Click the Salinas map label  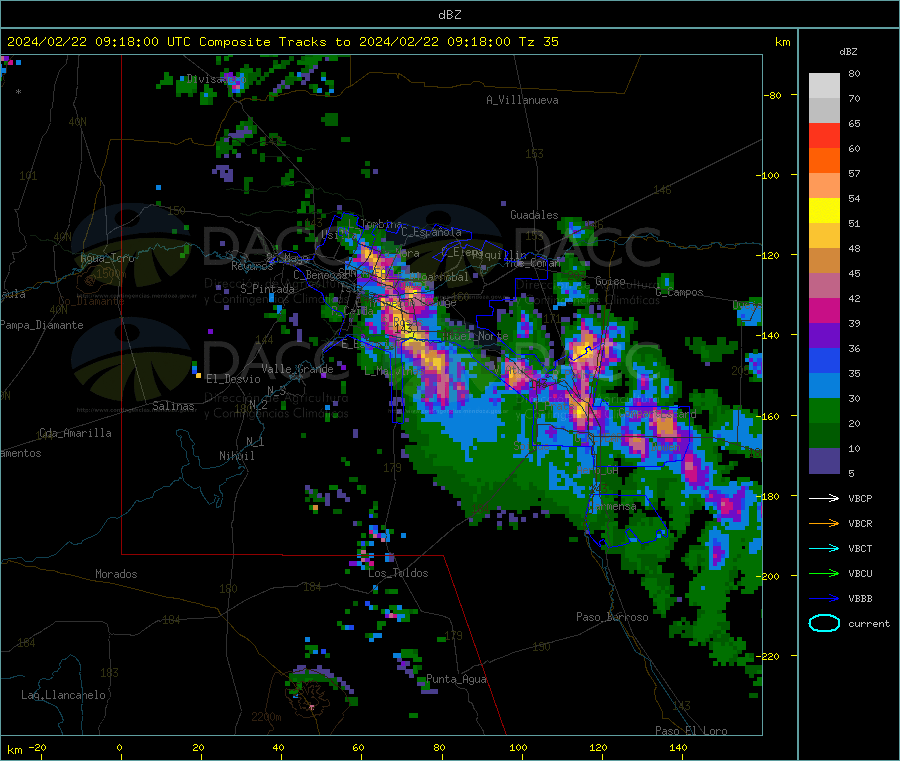click(173, 406)
